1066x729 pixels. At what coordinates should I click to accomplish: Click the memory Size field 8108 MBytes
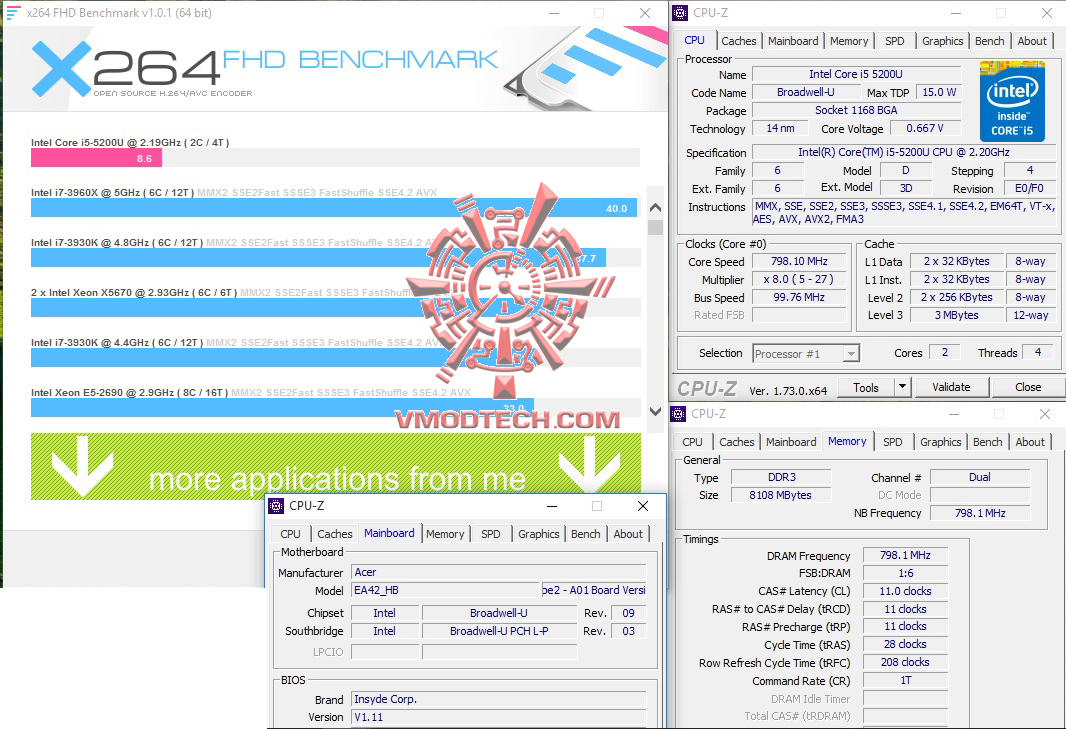point(781,495)
